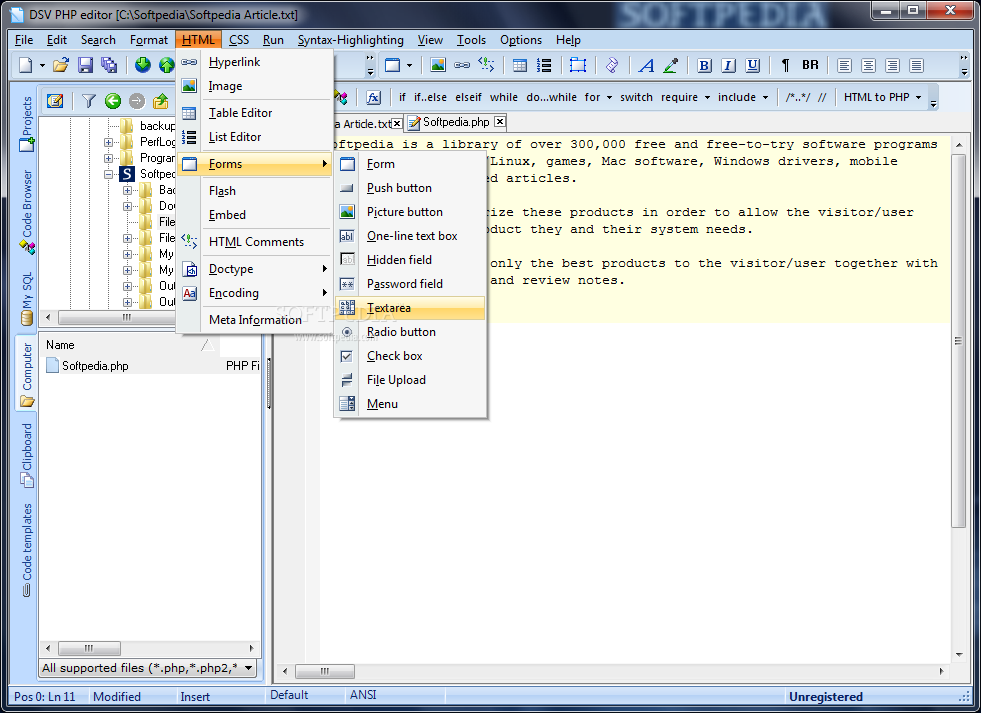This screenshot has height=713, width=981.
Task: Click the edit note icon in file panel
Action: pos(55,101)
